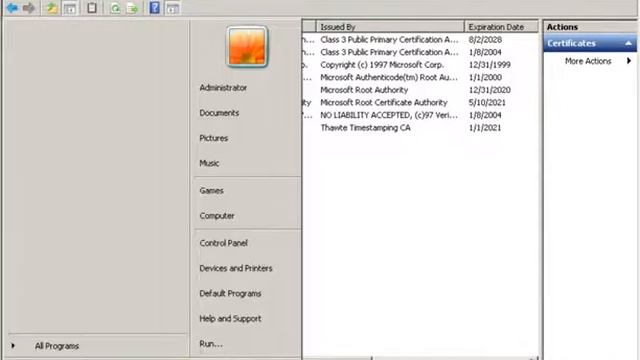
Task: Open Games from Start menu
Action: point(211,191)
